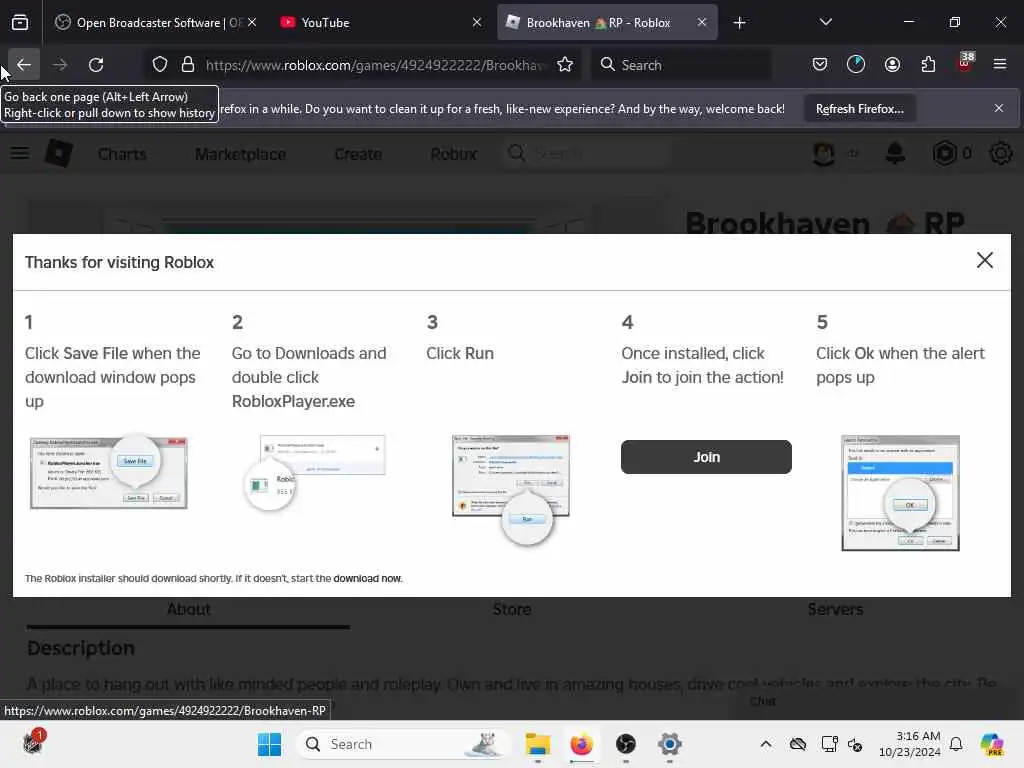Open Firefox View button in tab bar
This screenshot has height=768, width=1024.
[x=20, y=23]
